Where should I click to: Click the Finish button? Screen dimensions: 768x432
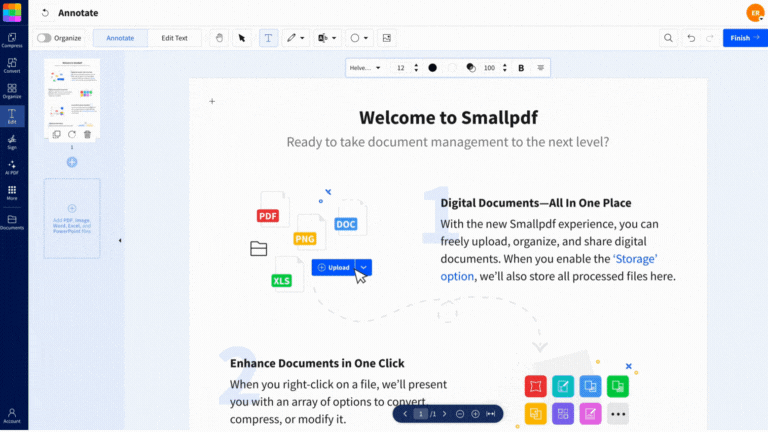point(745,38)
